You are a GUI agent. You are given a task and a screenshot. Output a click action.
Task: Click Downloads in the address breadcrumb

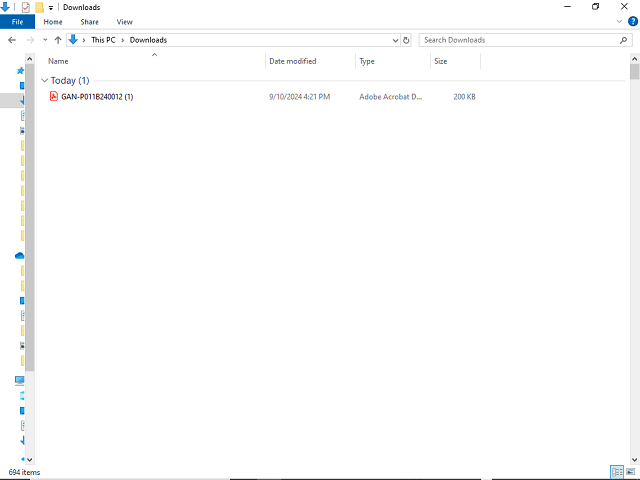148,40
